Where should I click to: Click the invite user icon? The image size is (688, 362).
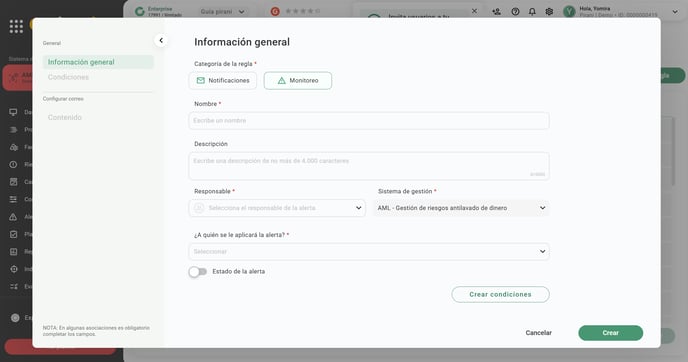pyautogui.click(x=496, y=12)
